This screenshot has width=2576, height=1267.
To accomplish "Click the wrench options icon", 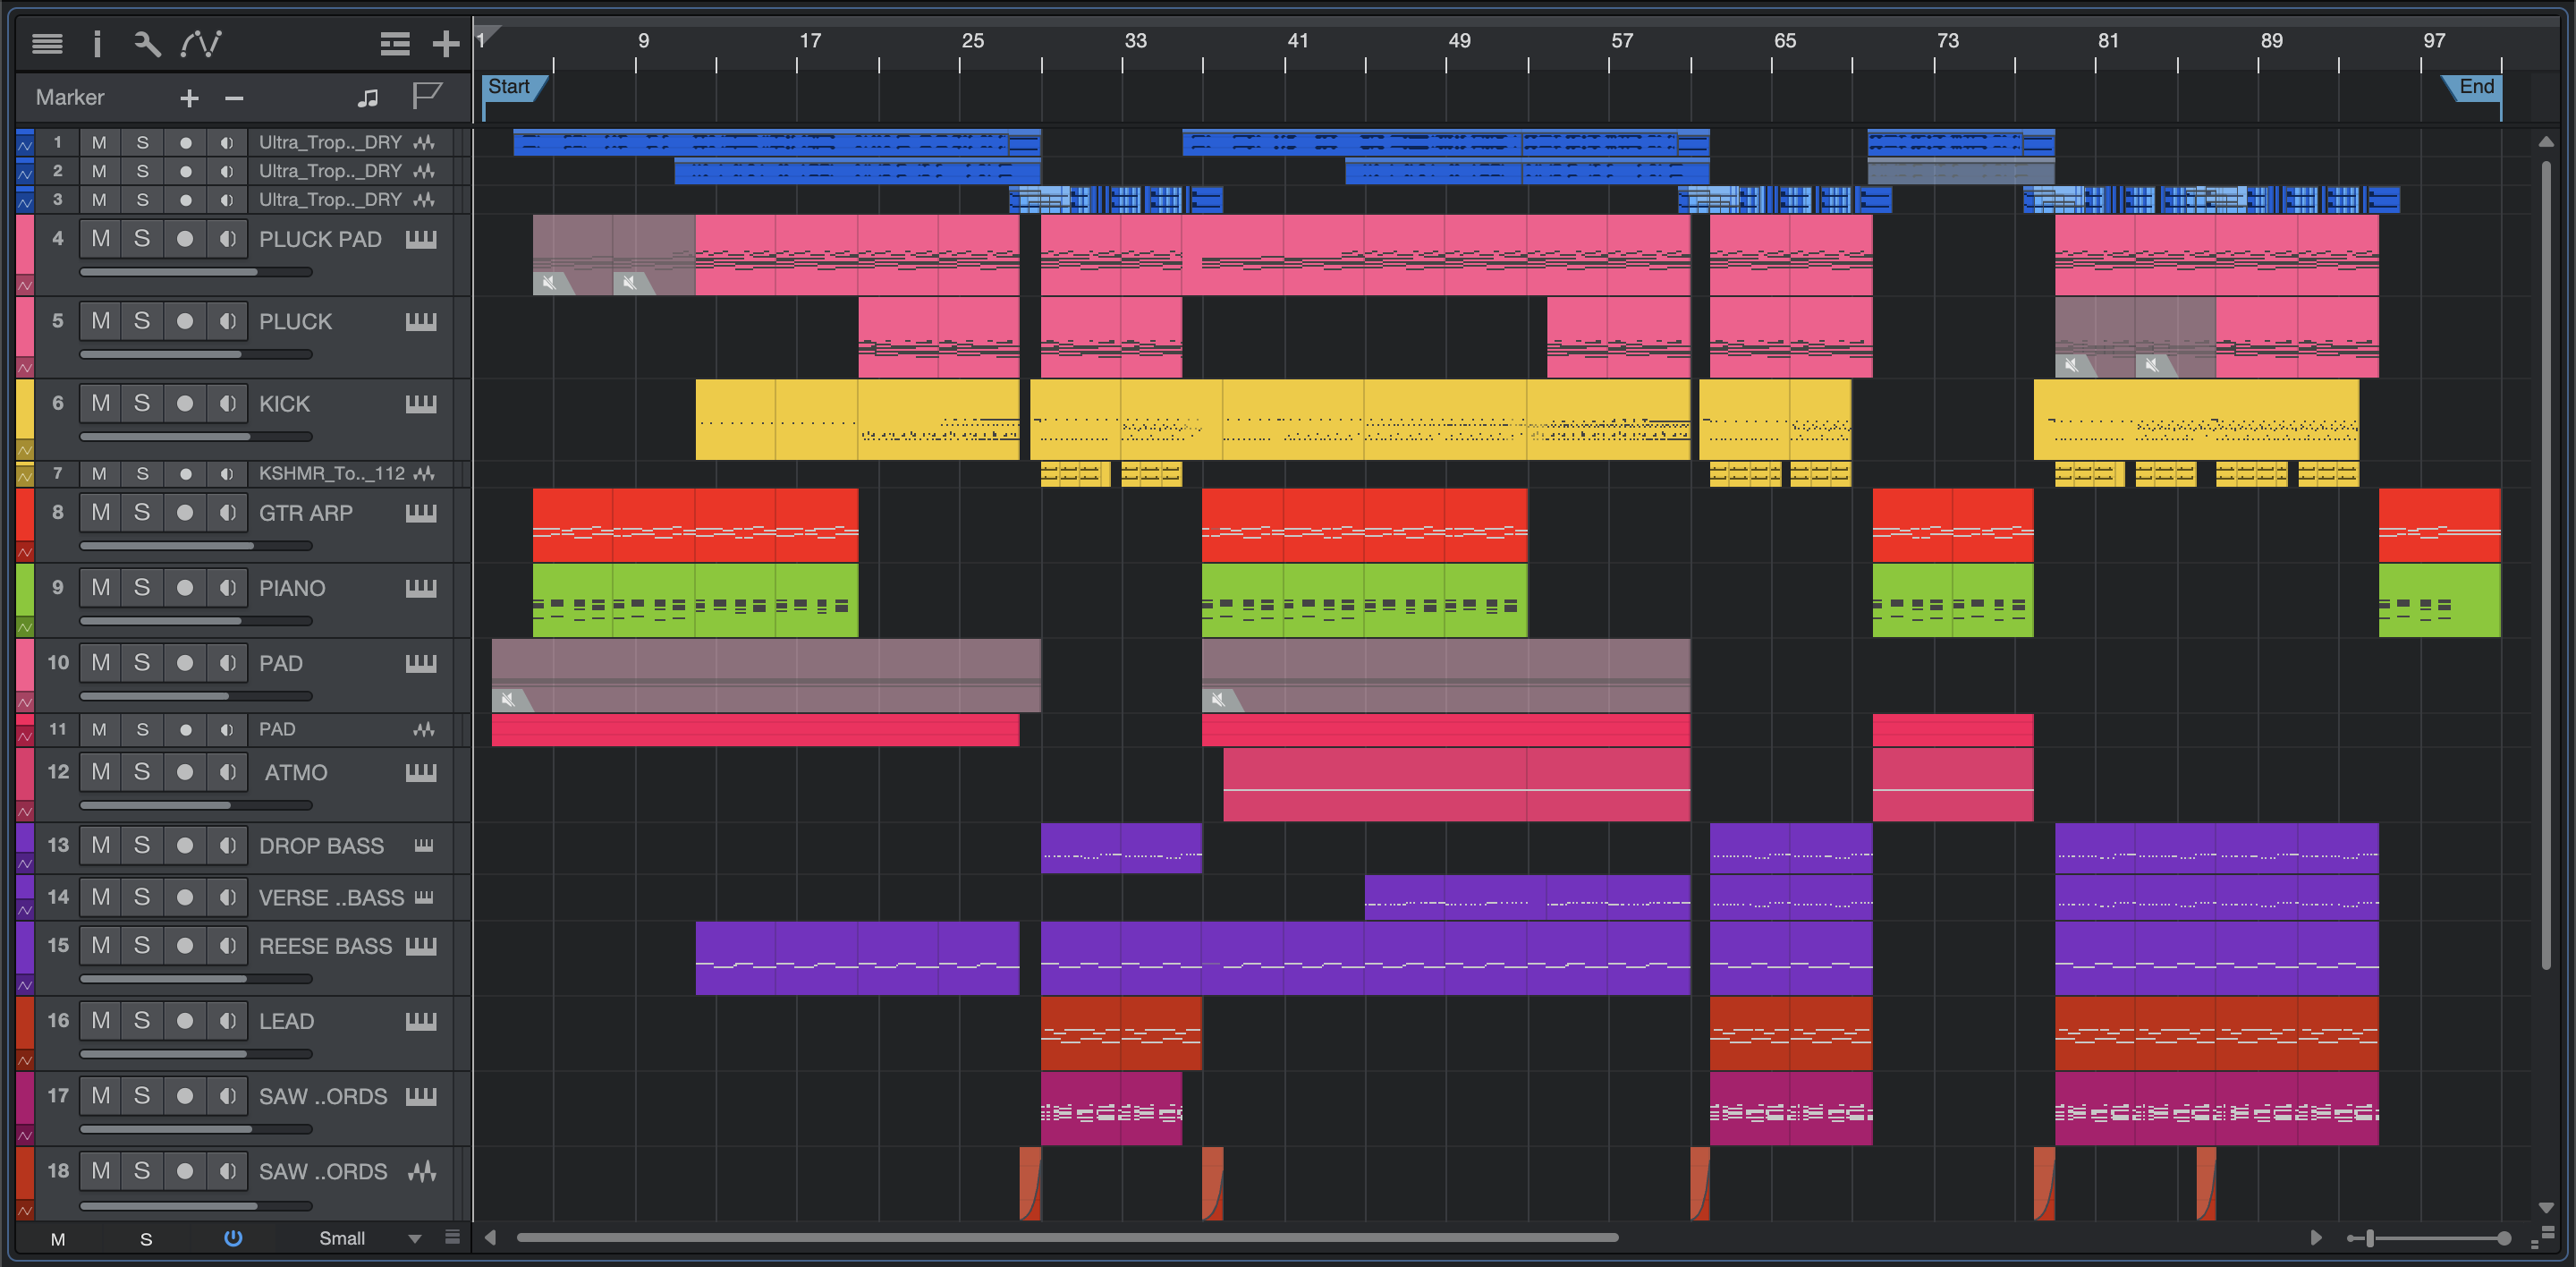I will tap(147, 44).
